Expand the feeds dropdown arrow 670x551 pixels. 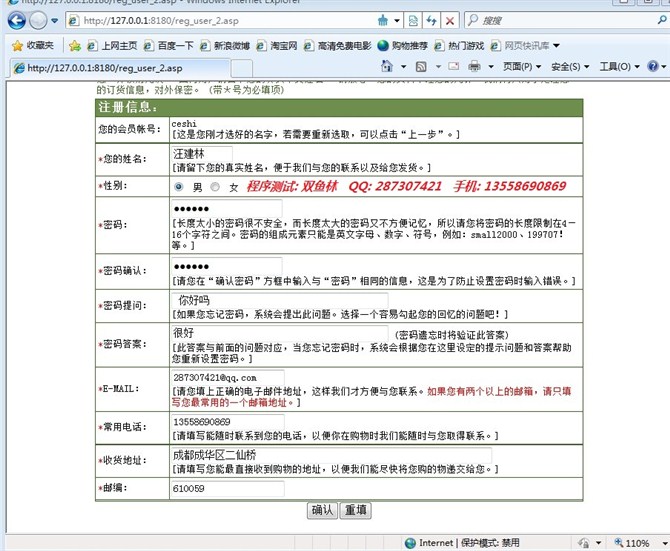(438, 67)
